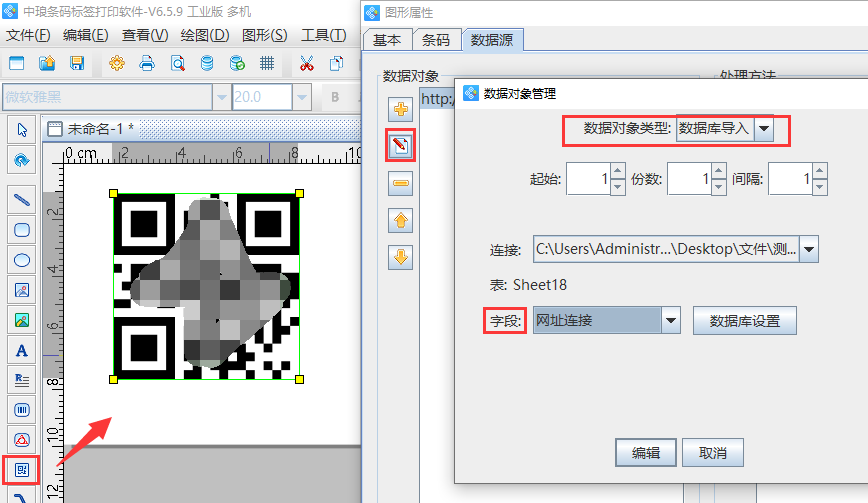The width and height of the screenshot is (868, 503).
Task: Open the 工具(T) menu
Action: (x=324, y=35)
